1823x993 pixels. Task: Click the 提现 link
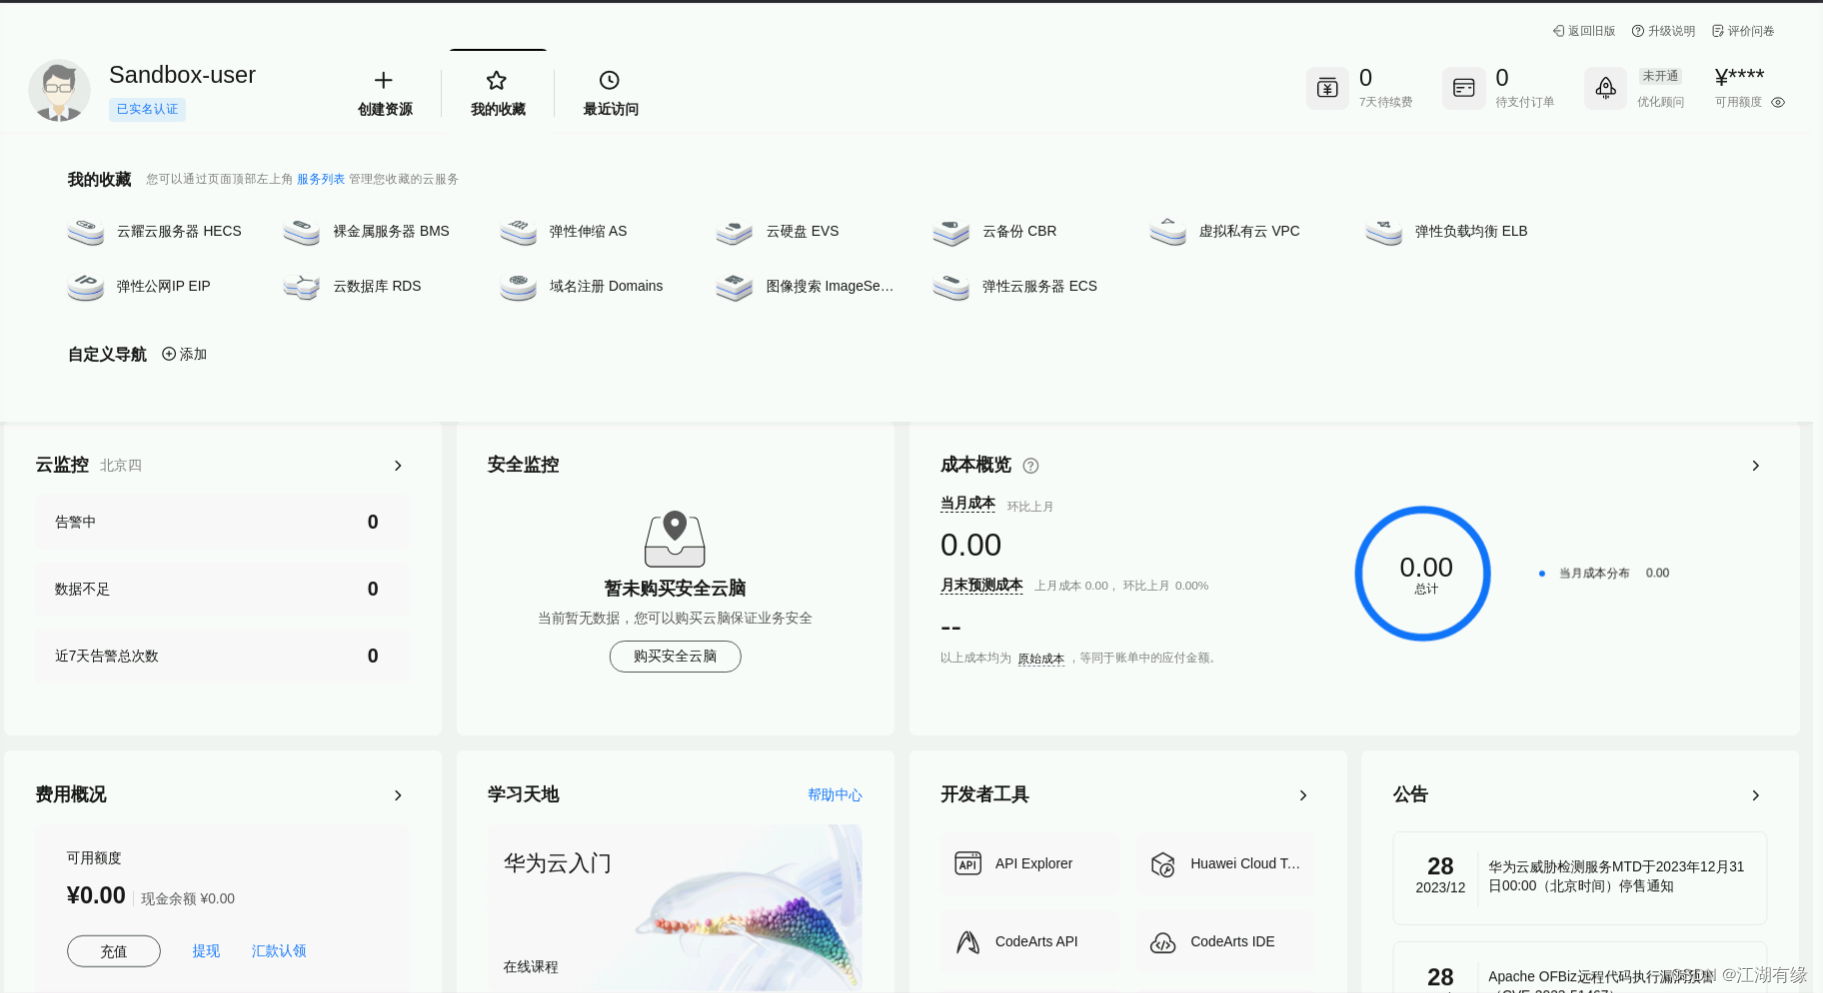pos(206,951)
